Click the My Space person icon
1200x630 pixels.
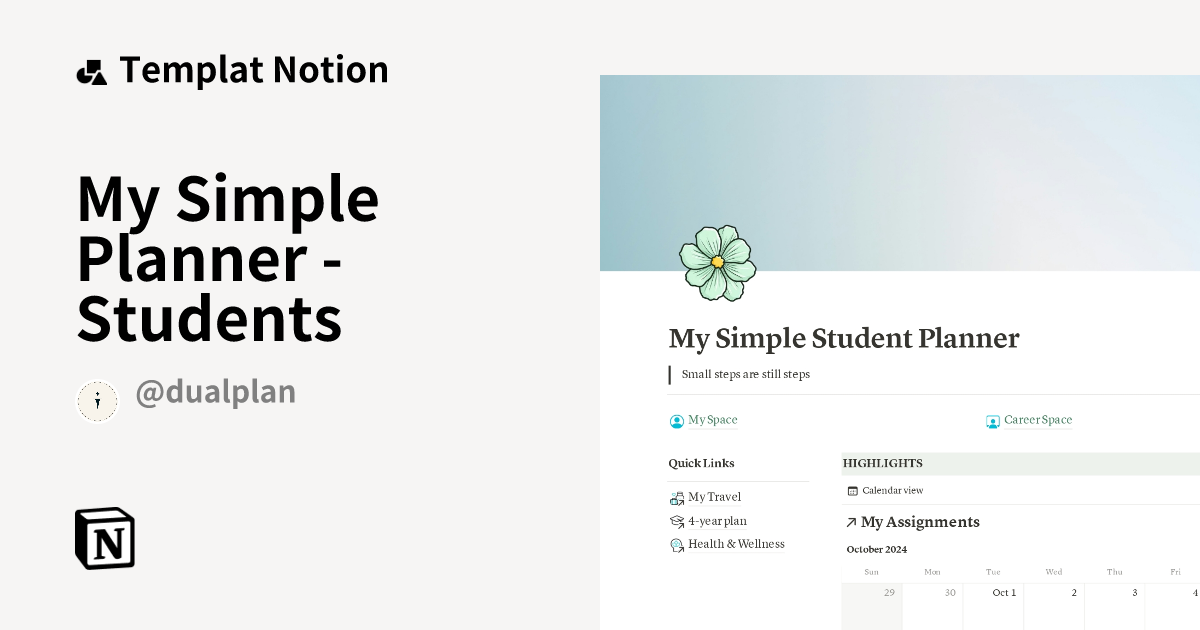[676, 420]
